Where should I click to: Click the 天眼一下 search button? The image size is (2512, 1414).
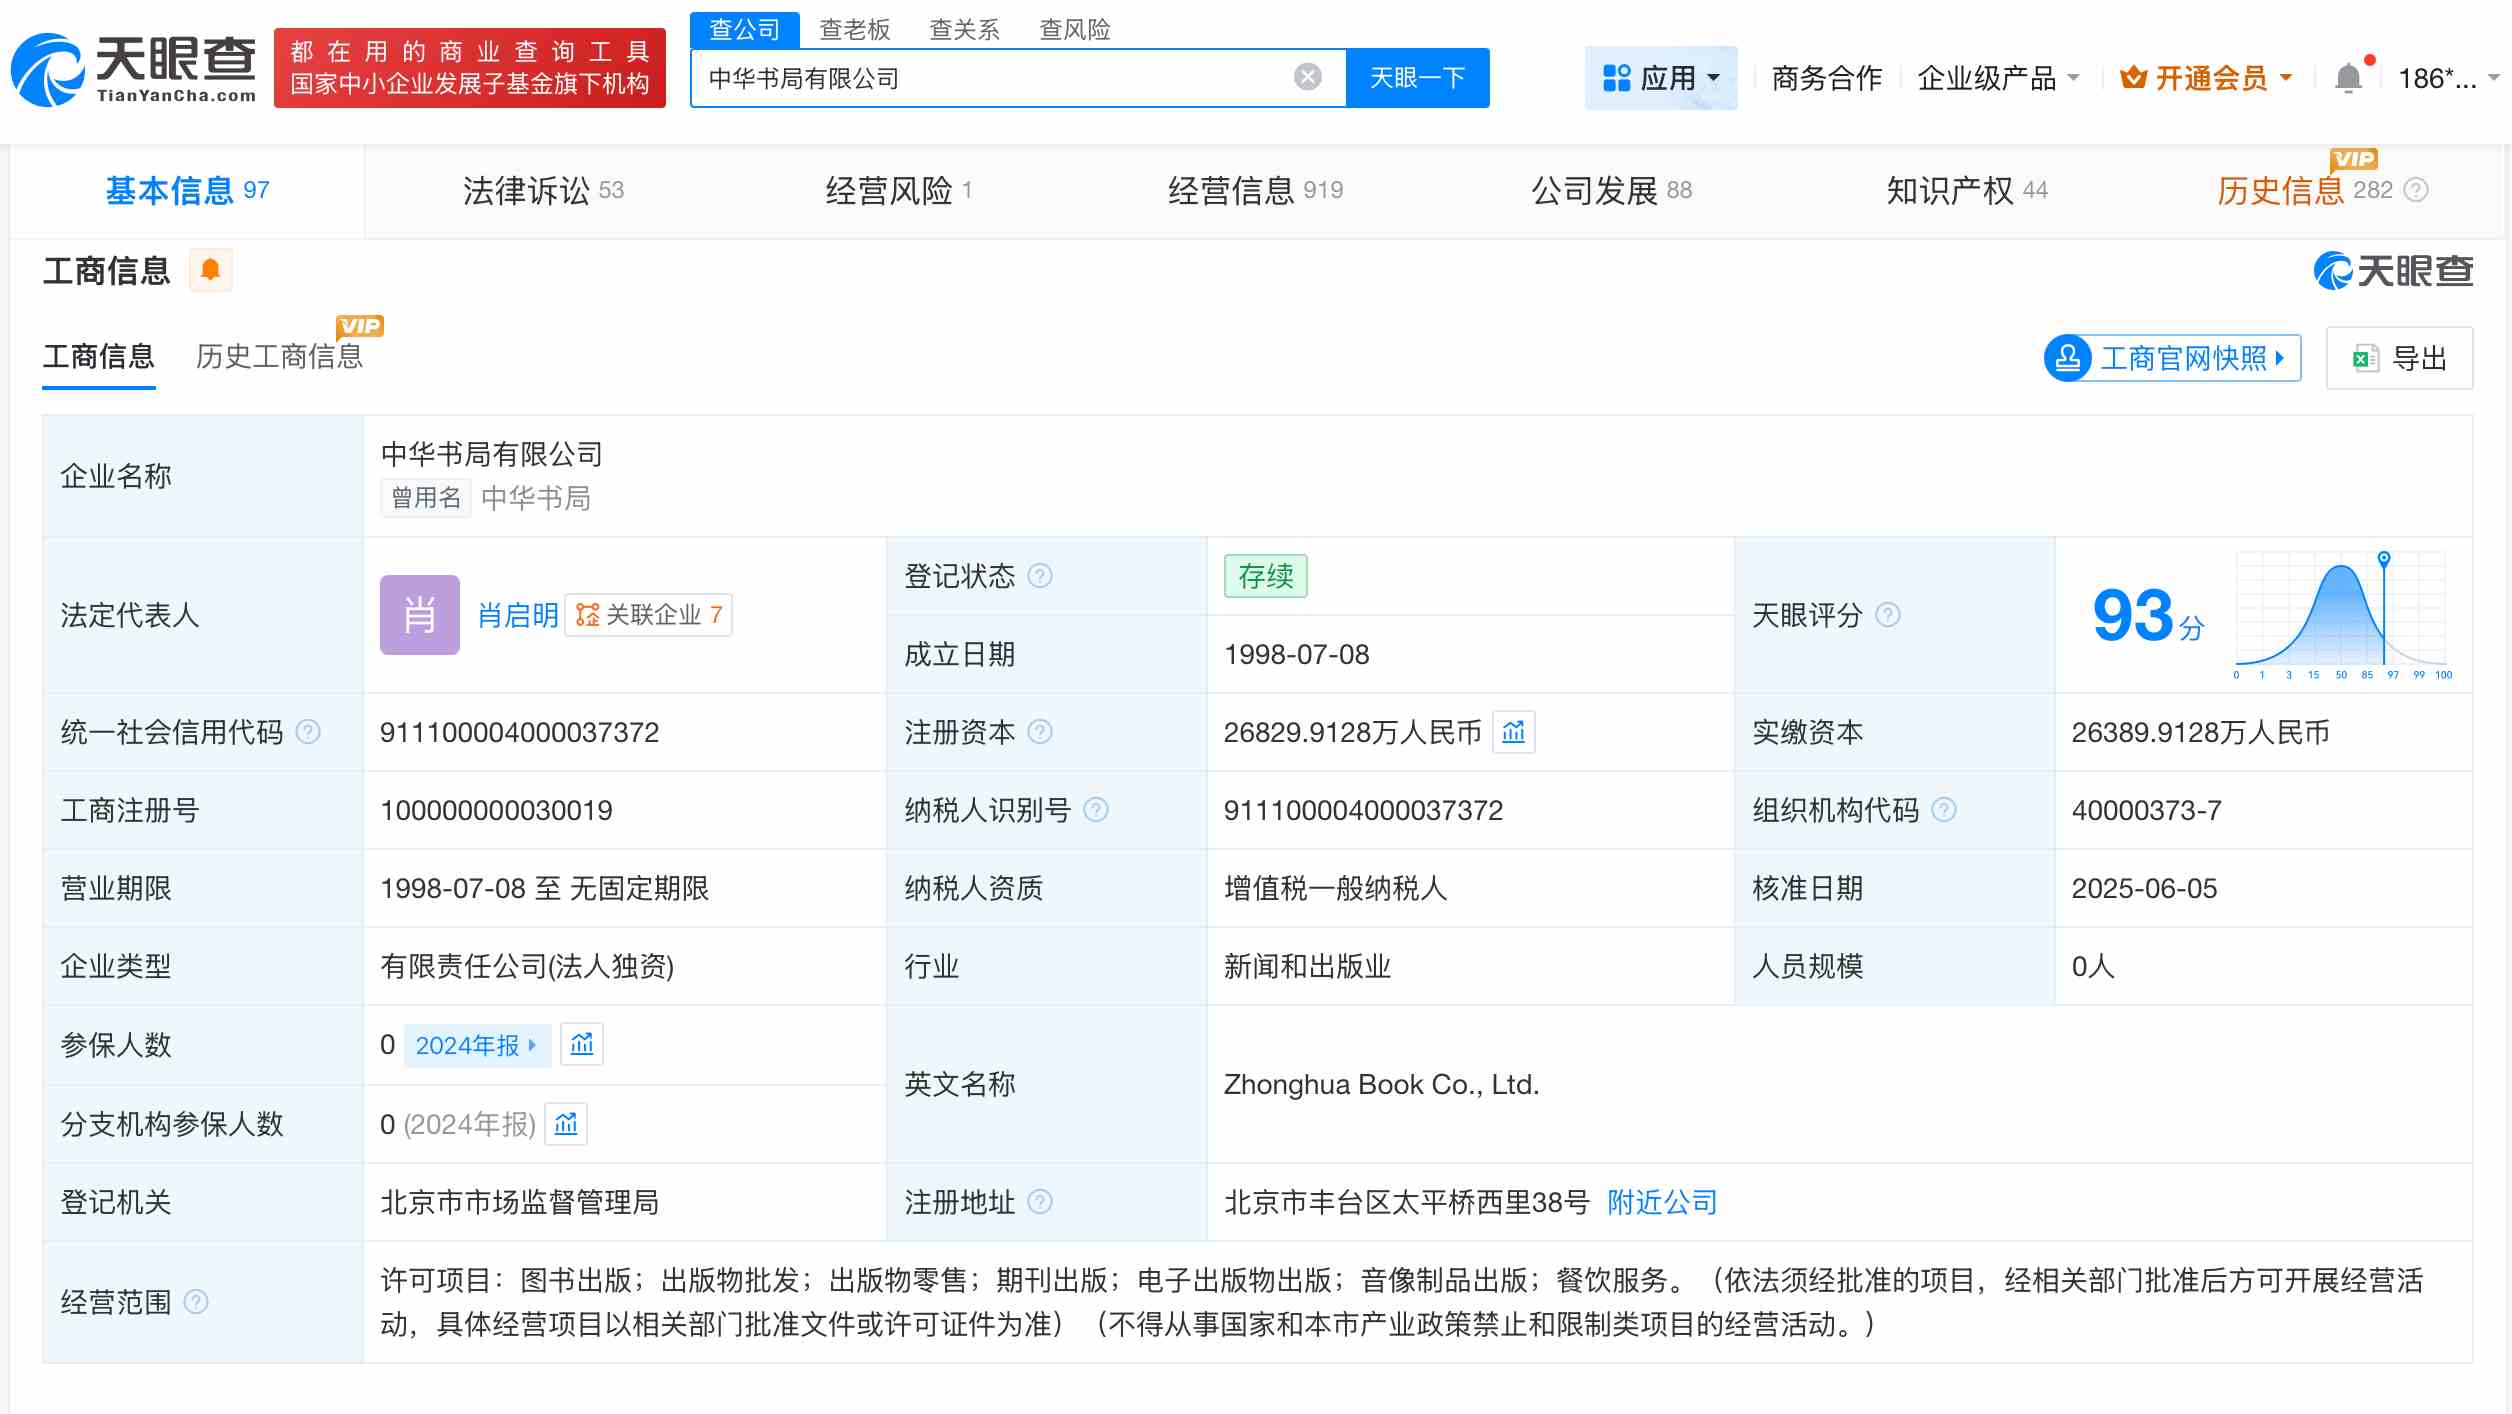[x=1418, y=76]
